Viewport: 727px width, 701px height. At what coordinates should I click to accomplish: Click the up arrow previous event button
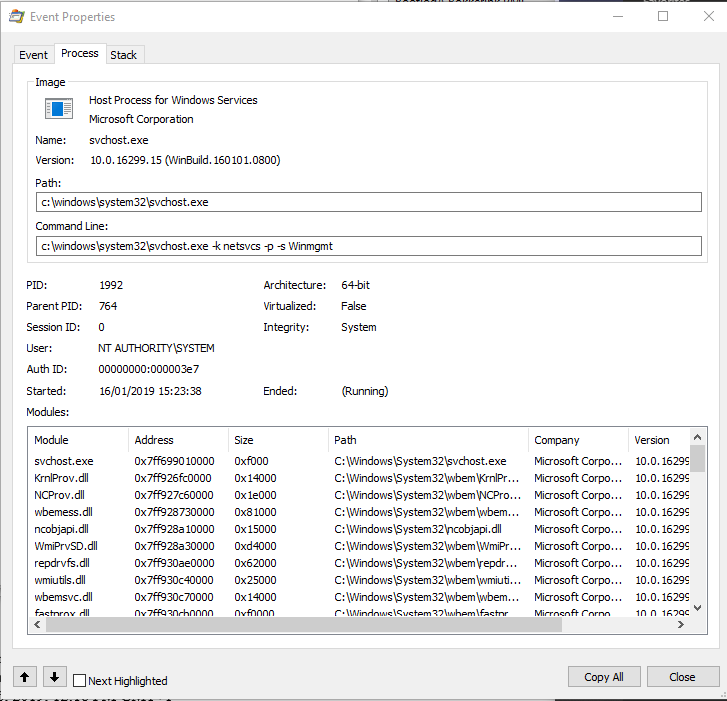pyautogui.click(x=25, y=677)
